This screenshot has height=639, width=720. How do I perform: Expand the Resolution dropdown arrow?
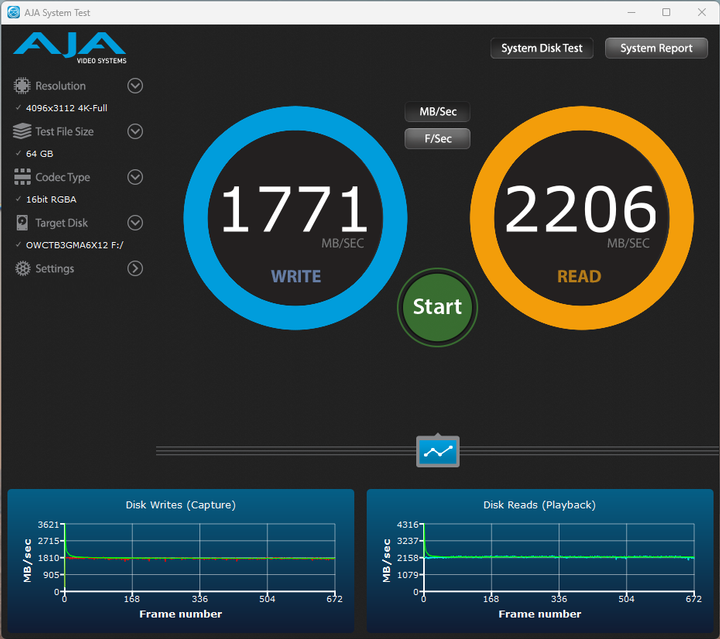(x=135, y=86)
